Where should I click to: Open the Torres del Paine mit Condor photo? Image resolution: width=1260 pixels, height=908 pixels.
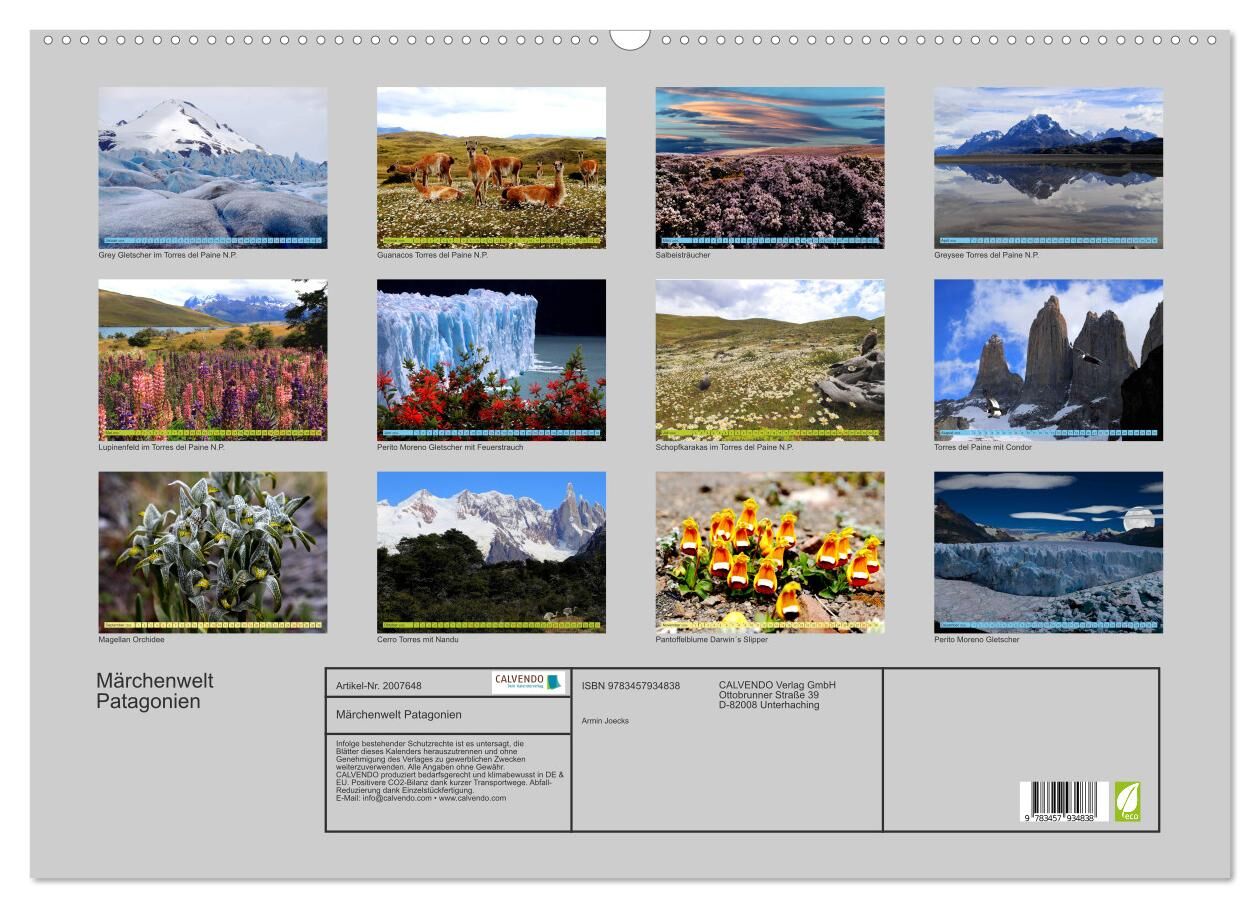tap(1048, 360)
